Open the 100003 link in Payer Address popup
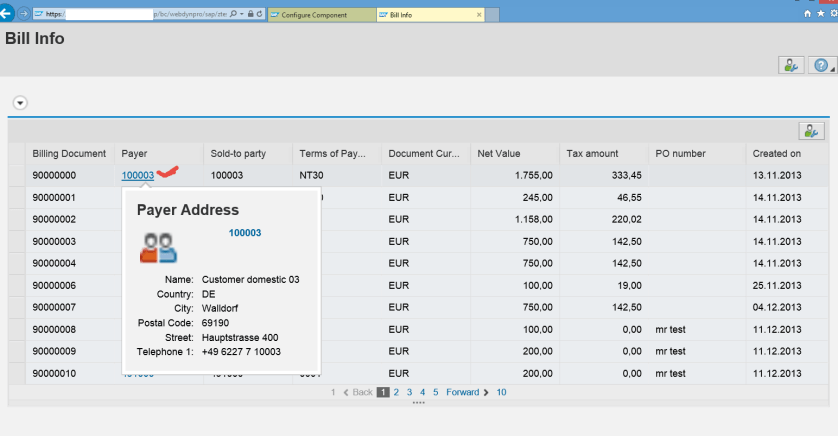 click(245, 232)
